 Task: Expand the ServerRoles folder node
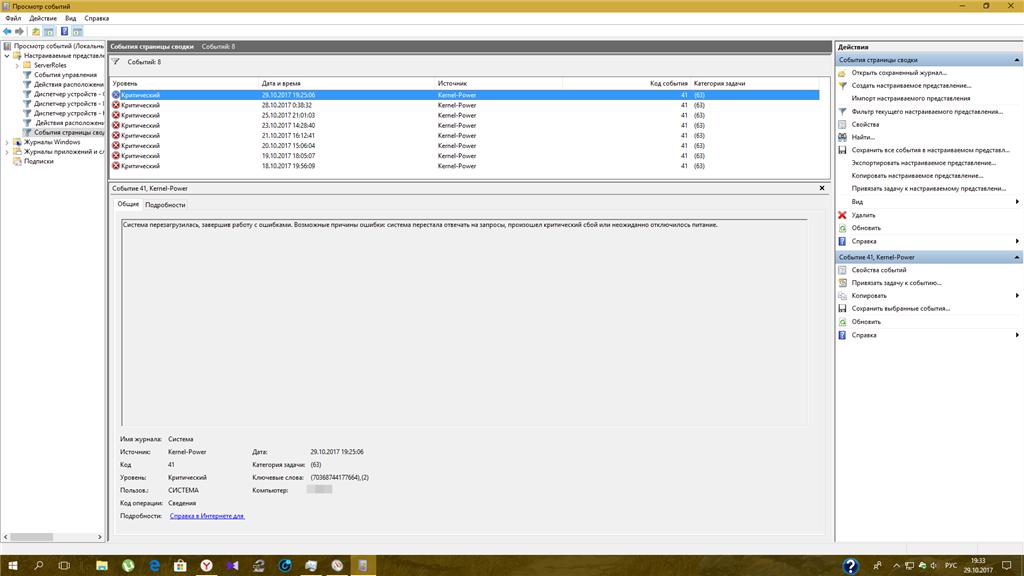click(x=17, y=65)
